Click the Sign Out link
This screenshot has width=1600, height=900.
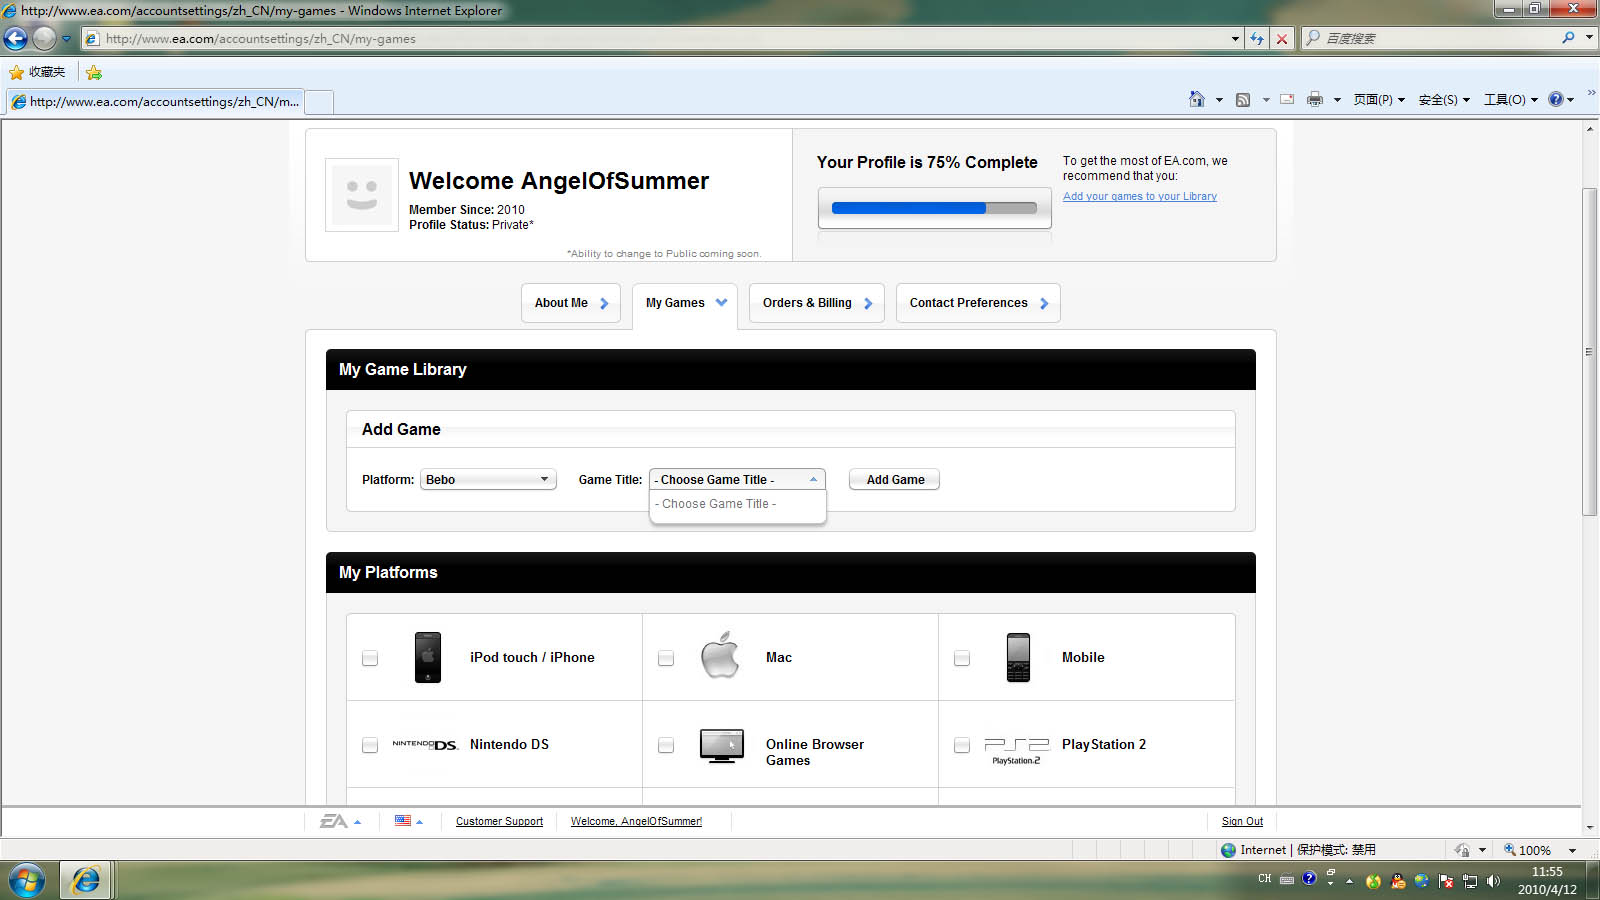tap(1242, 821)
